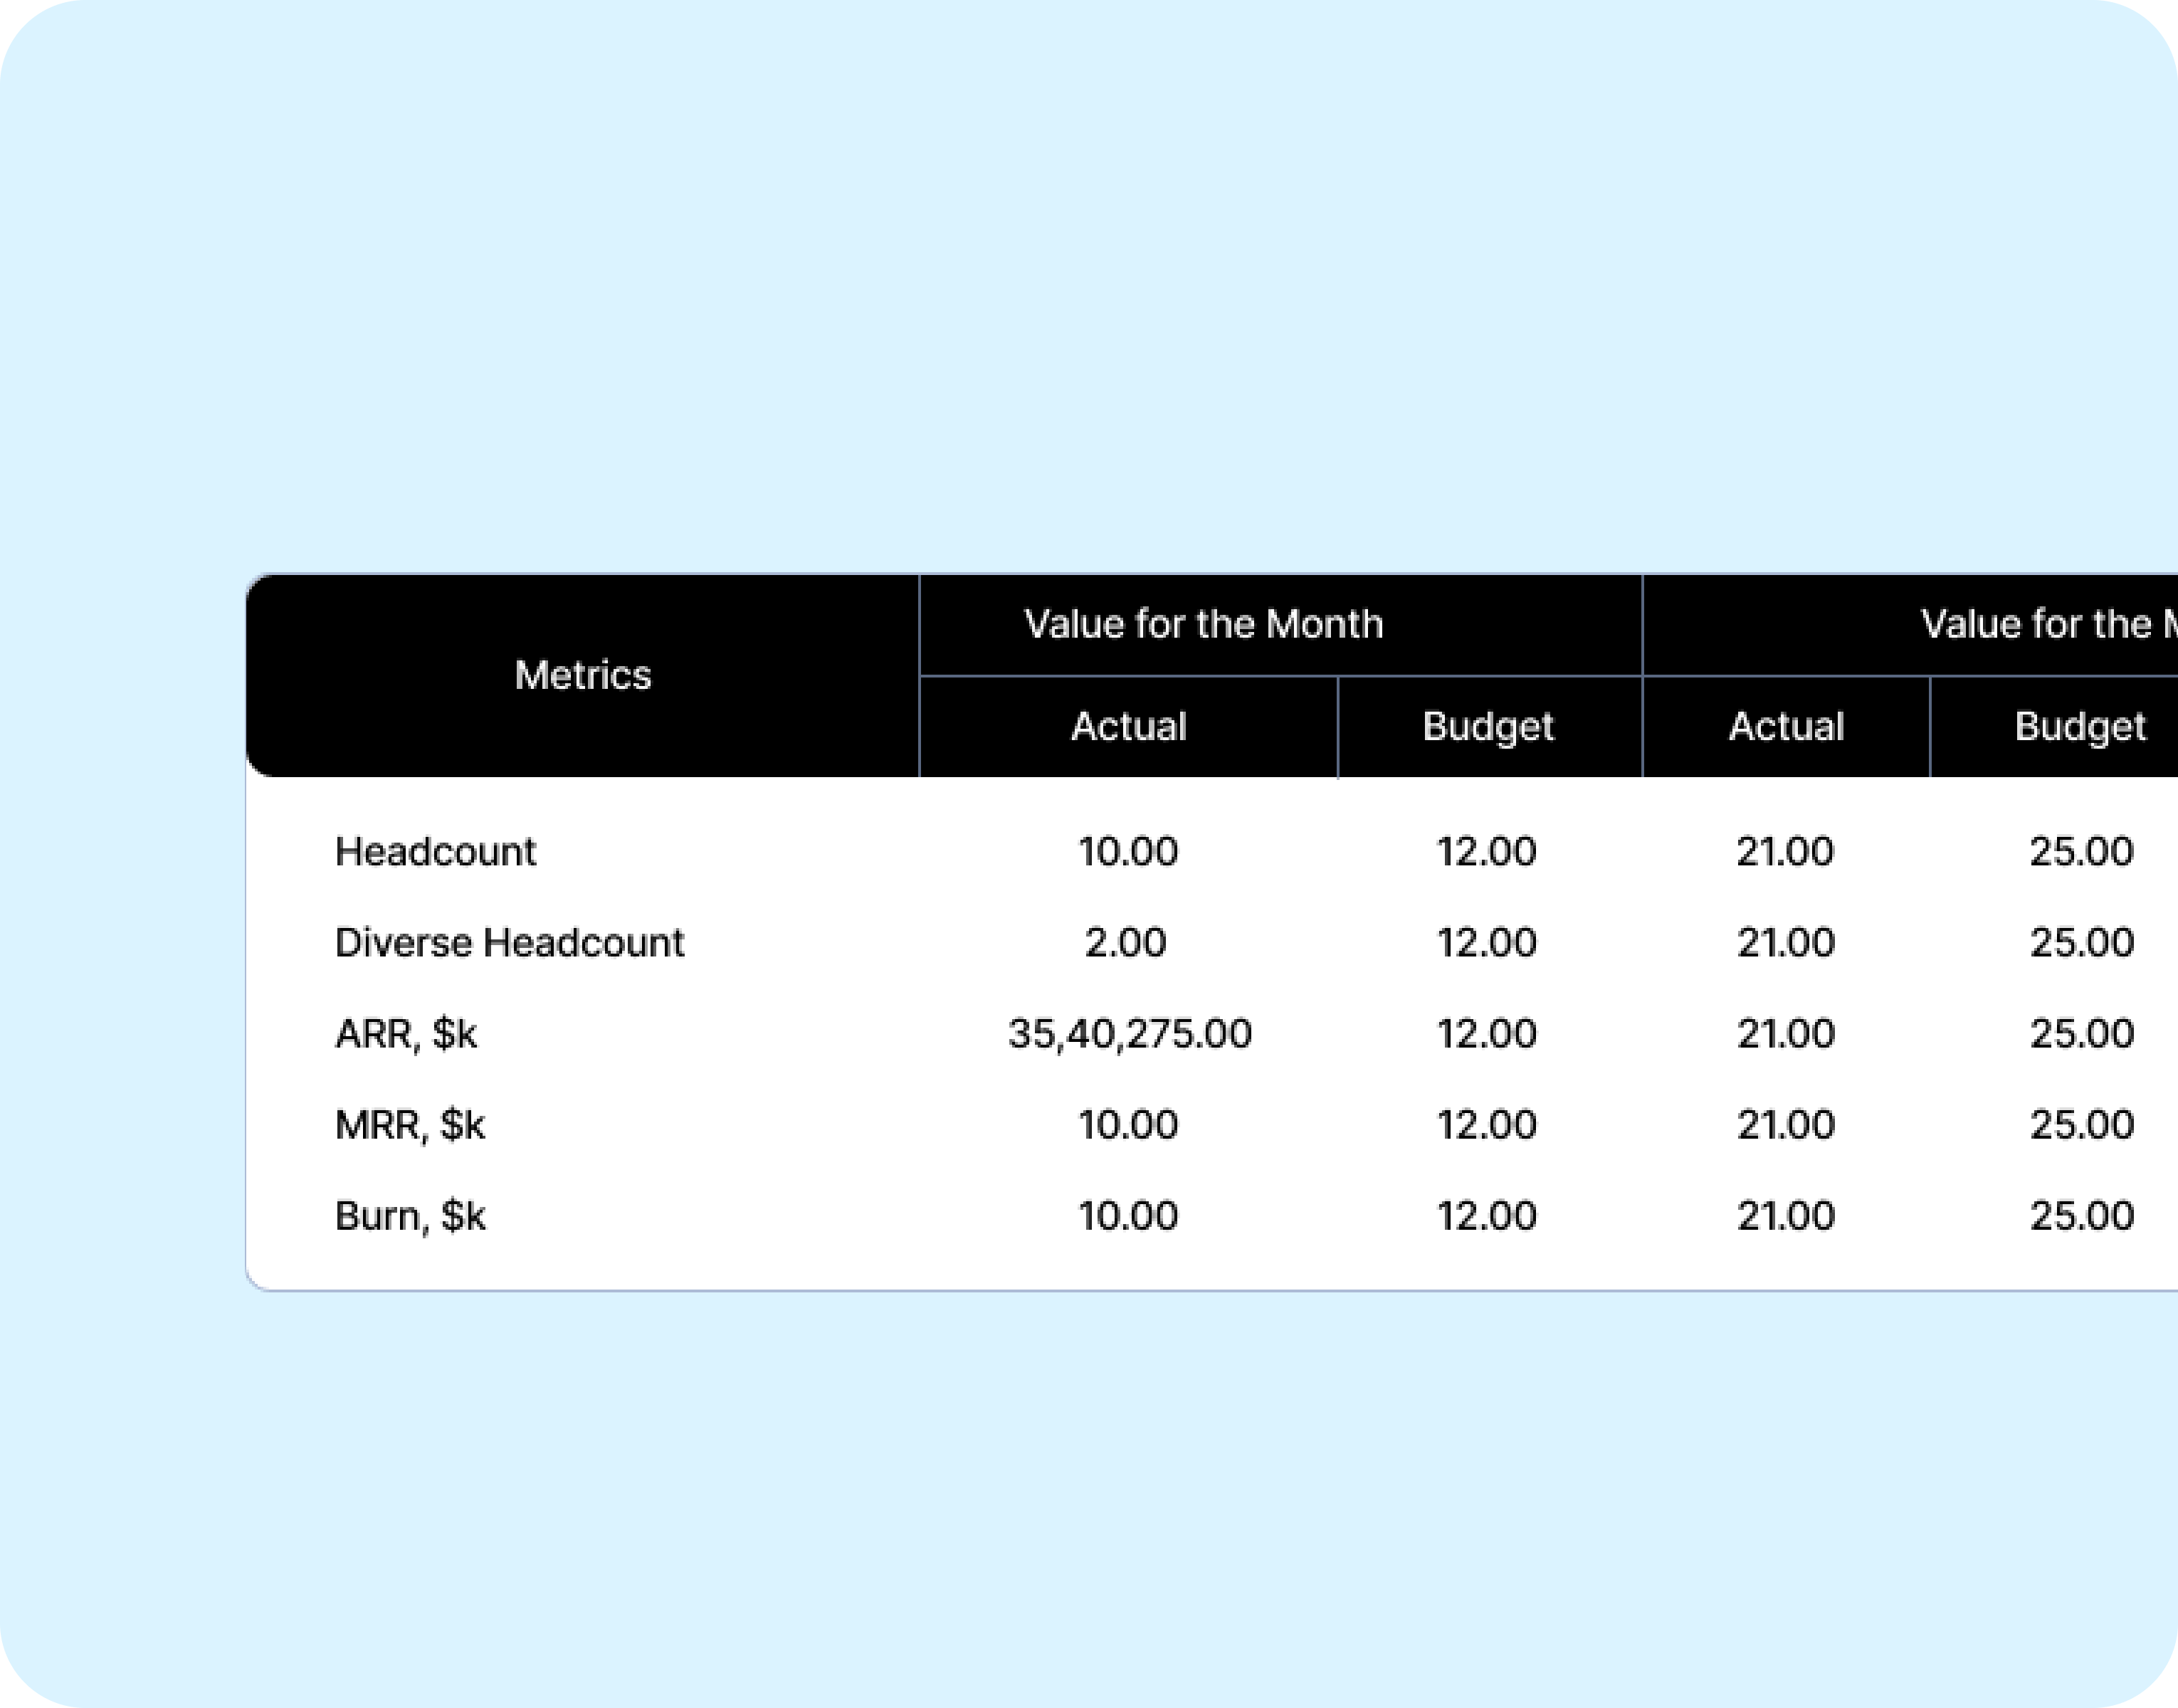Click the leftmost Actual column header
Image resolution: width=2178 pixels, height=1708 pixels.
point(1128,726)
